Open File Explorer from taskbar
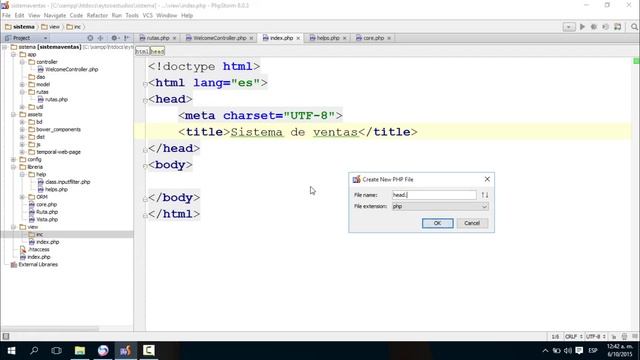This screenshot has width=640, height=360. [80, 351]
